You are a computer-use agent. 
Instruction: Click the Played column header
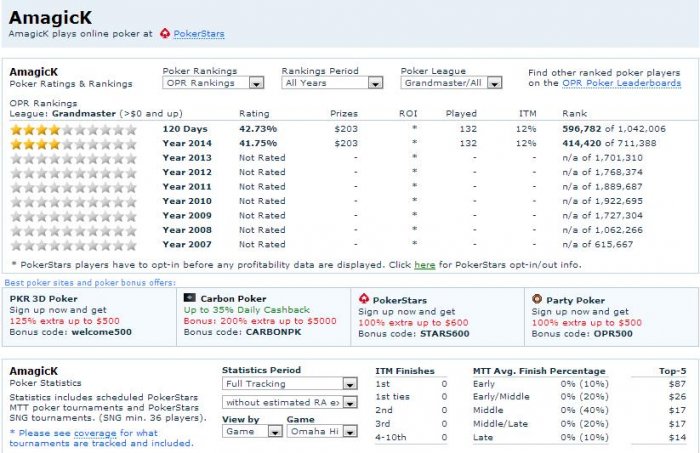pyautogui.click(x=461, y=114)
